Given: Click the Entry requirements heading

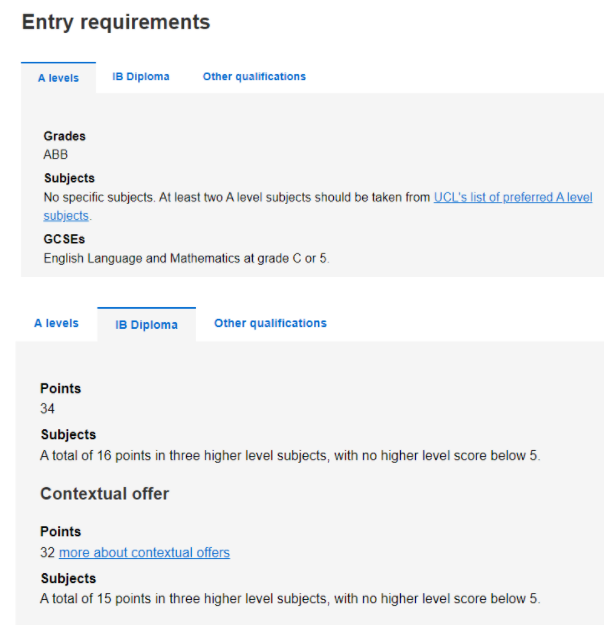Looking at the screenshot, I should coord(116,22).
